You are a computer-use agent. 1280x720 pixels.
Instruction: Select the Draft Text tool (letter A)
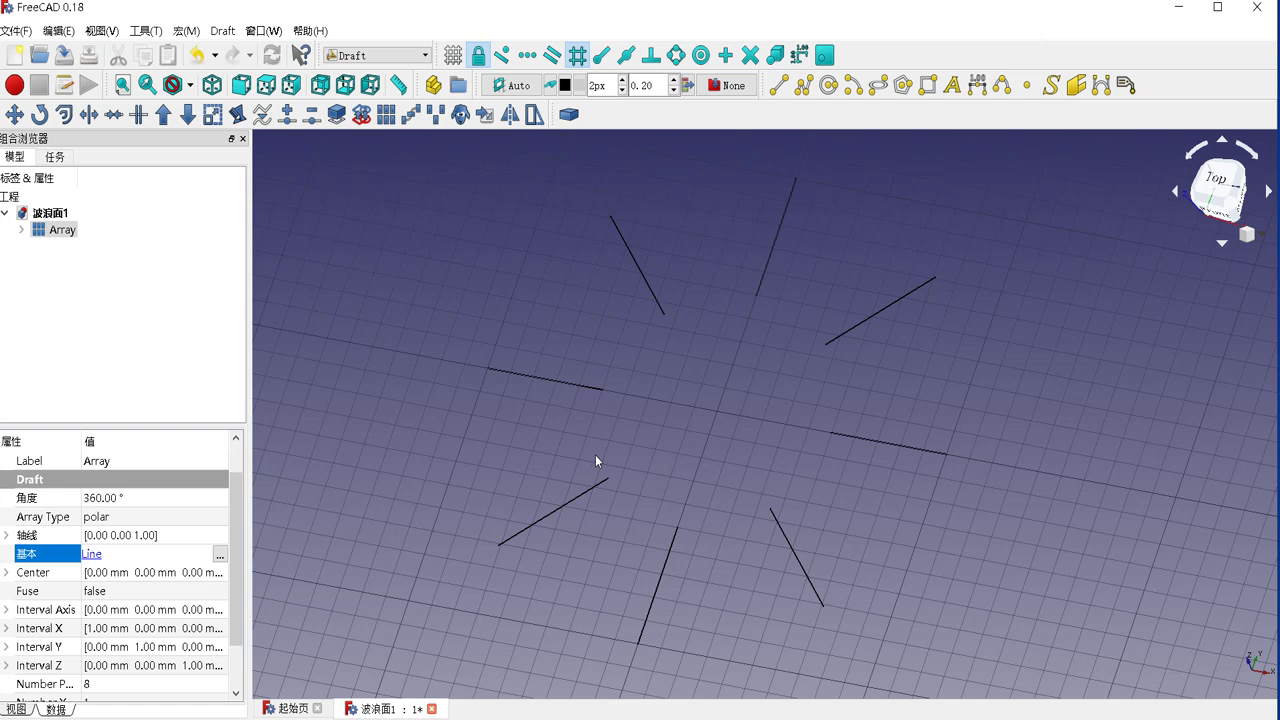(952, 85)
